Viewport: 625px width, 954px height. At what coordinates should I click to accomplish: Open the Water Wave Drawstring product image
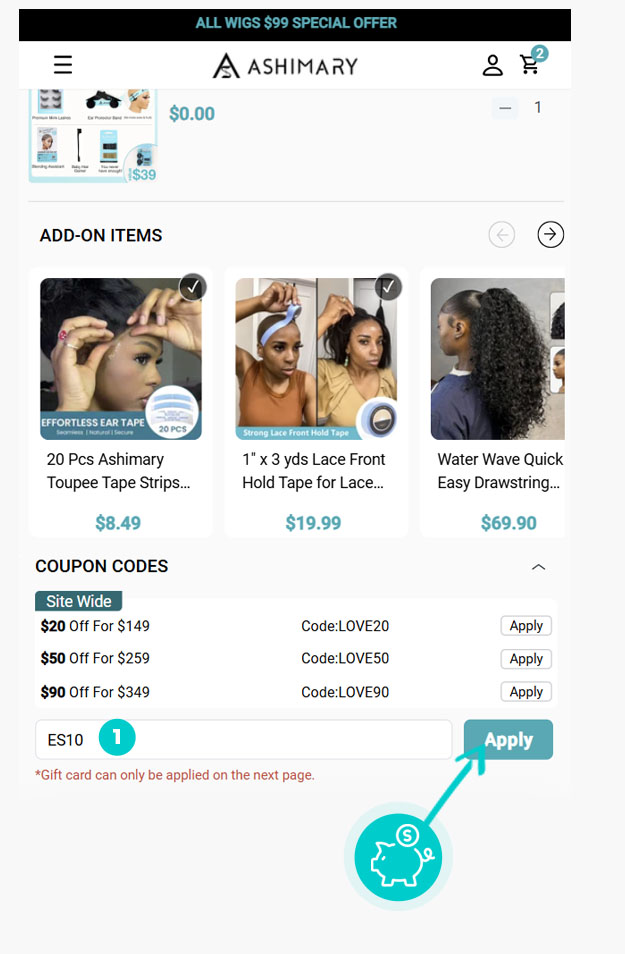(x=496, y=359)
